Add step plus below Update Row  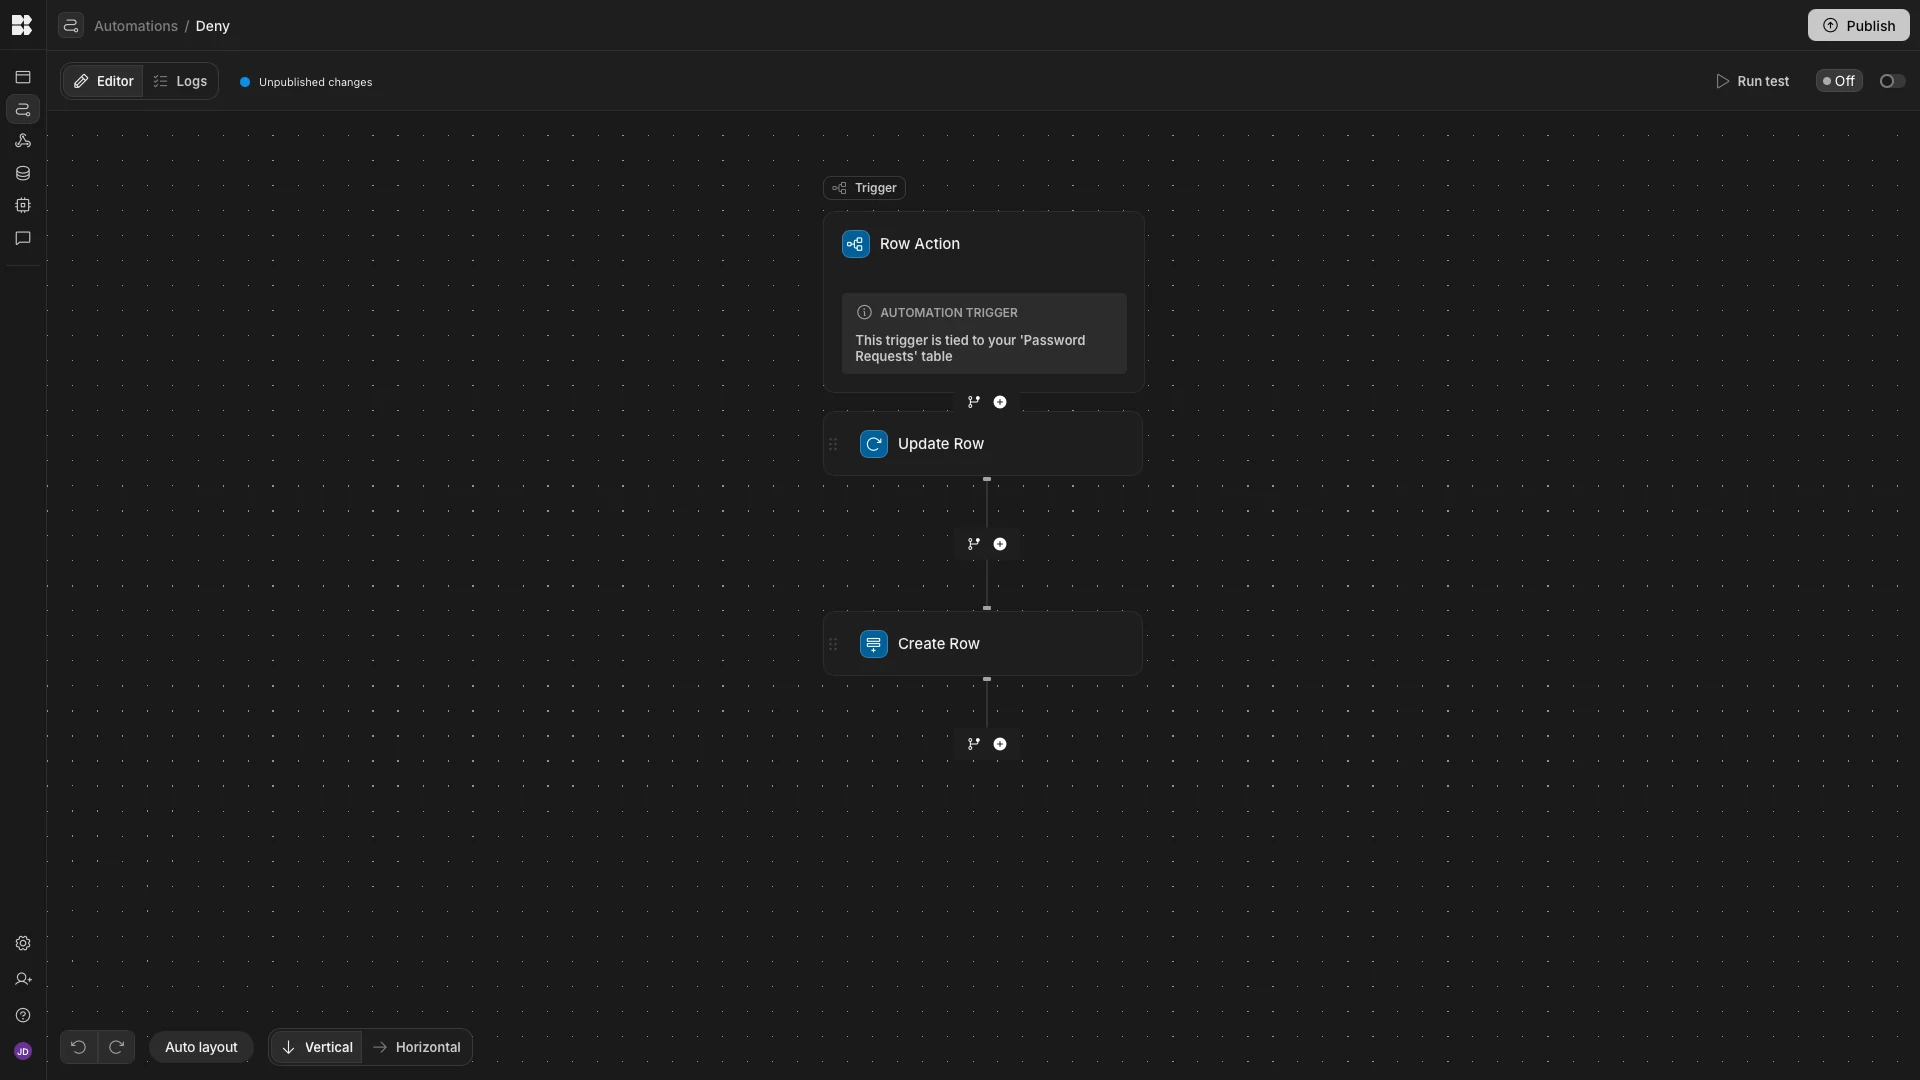(x=1000, y=544)
